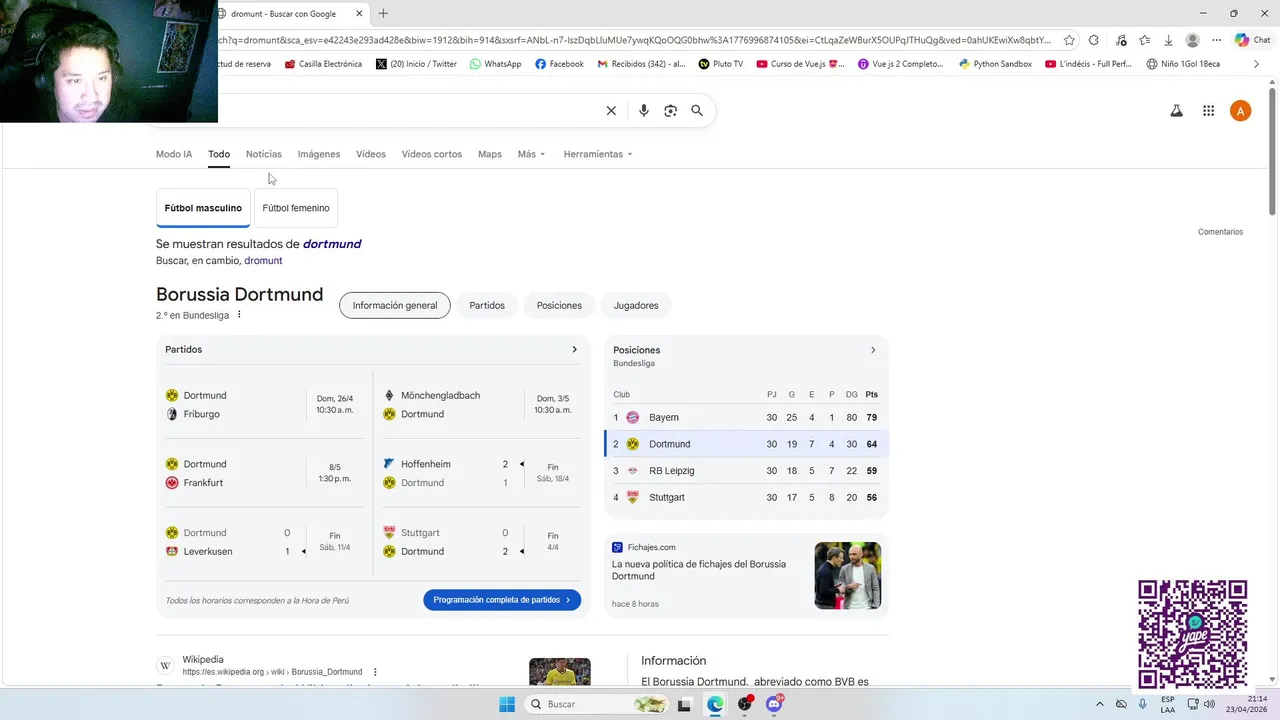Open the Copilot Chat button

1253,40
